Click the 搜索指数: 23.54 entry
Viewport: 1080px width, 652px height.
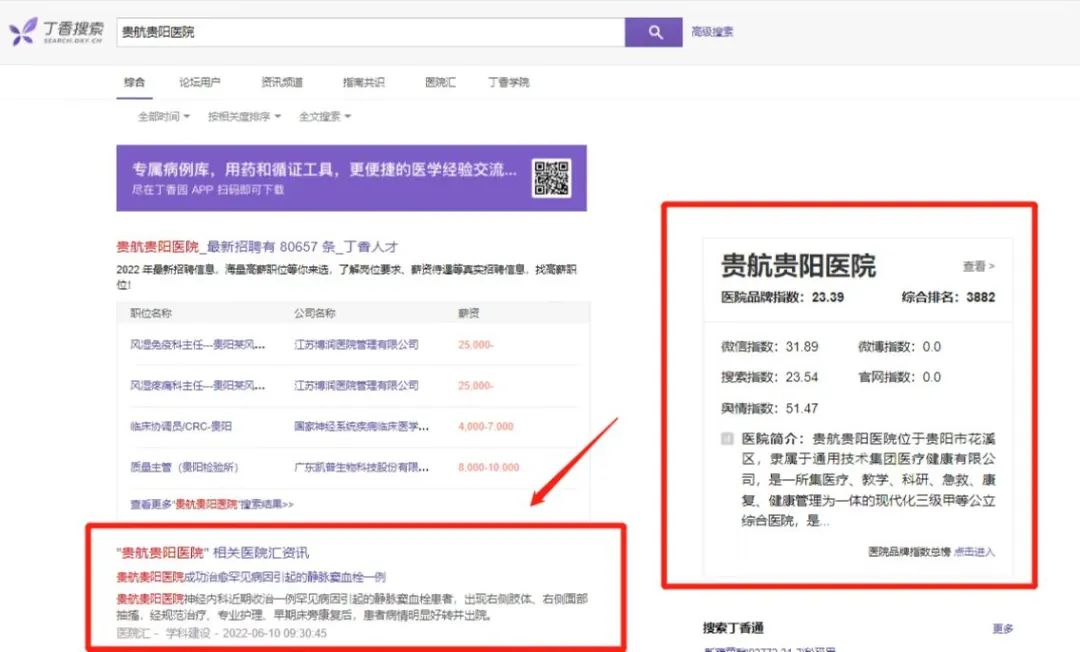click(x=770, y=377)
